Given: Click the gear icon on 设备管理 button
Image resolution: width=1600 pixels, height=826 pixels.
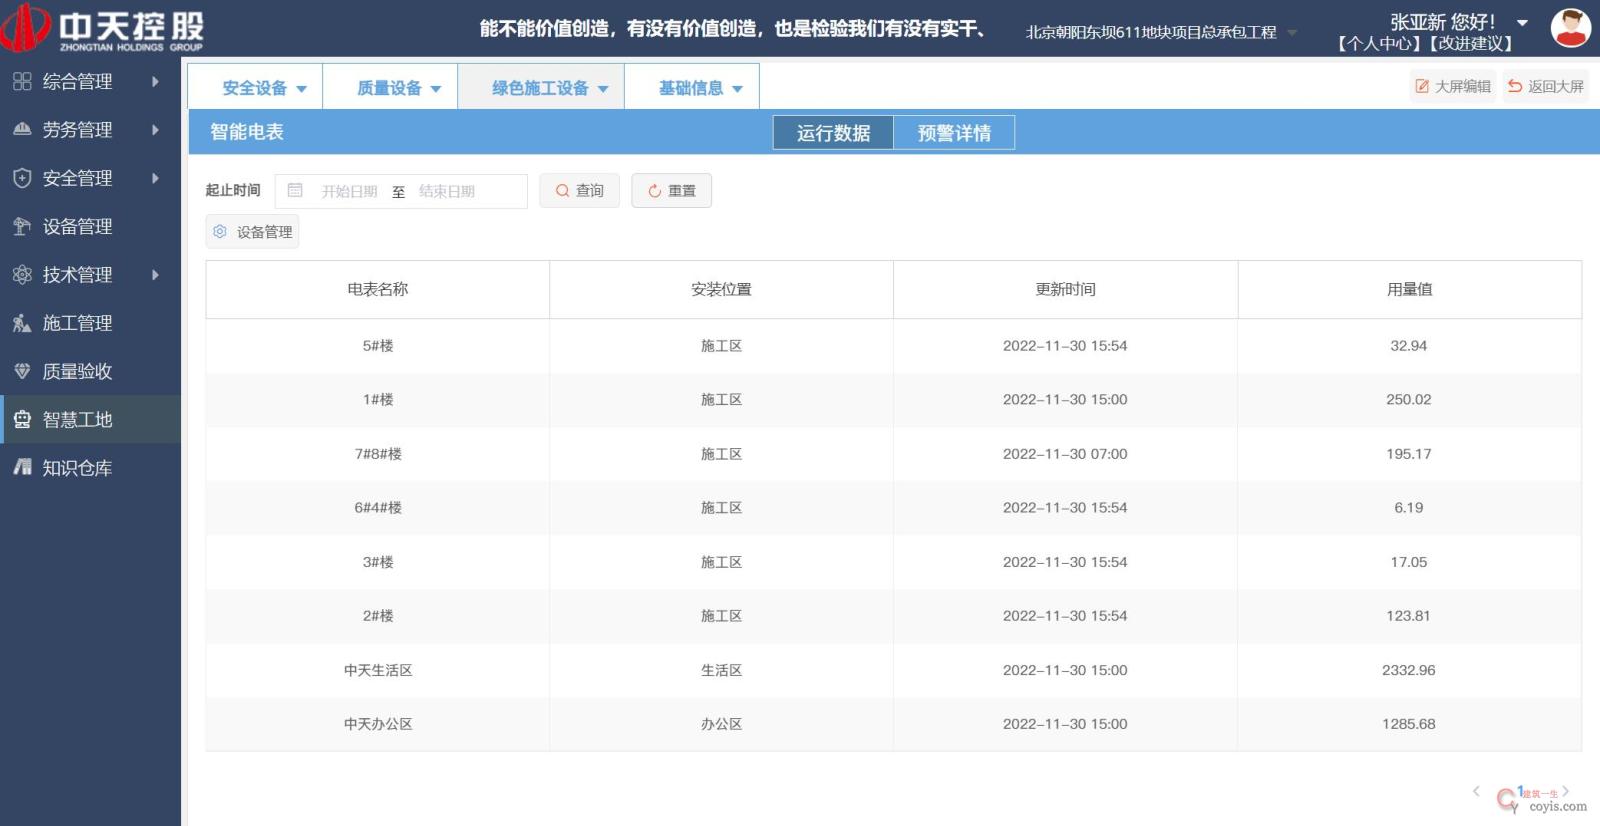Looking at the screenshot, I should coord(220,231).
